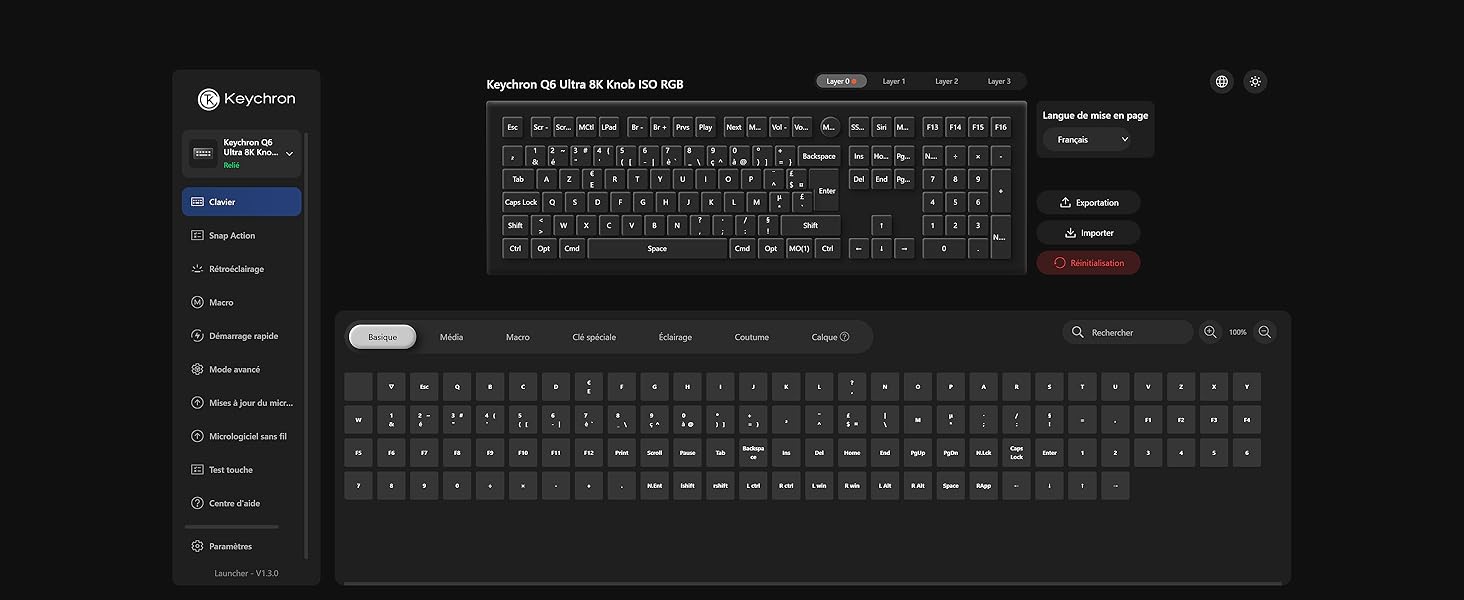
Task: Pick the RApp key in the palette
Action: click(x=983, y=486)
